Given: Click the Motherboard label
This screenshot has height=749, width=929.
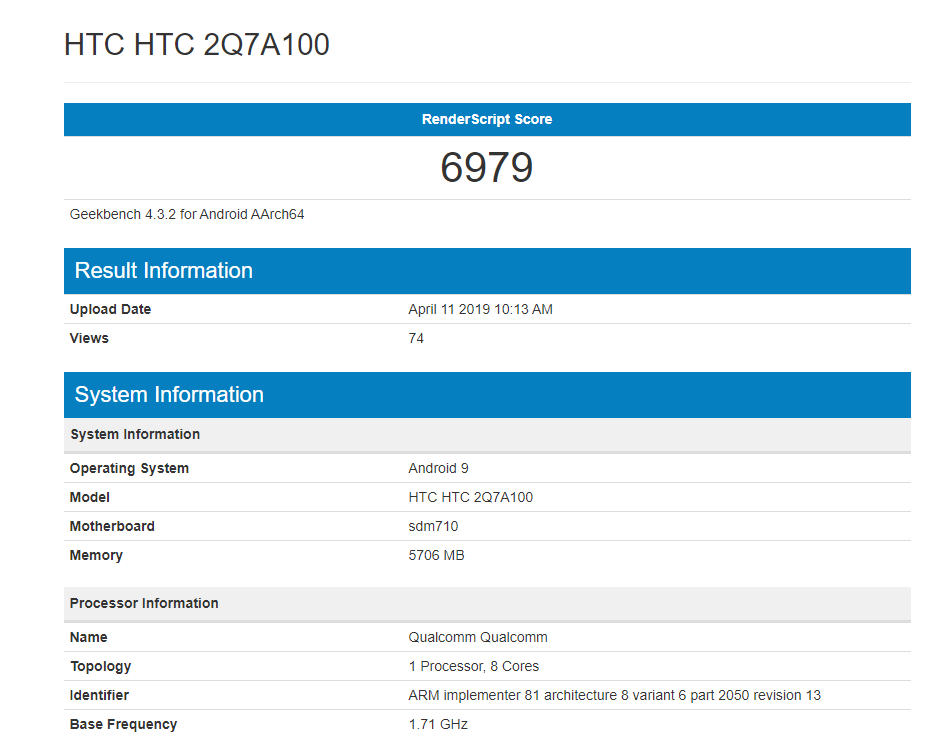Looking at the screenshot, I should pyautogui.click(x=112, y=526).
